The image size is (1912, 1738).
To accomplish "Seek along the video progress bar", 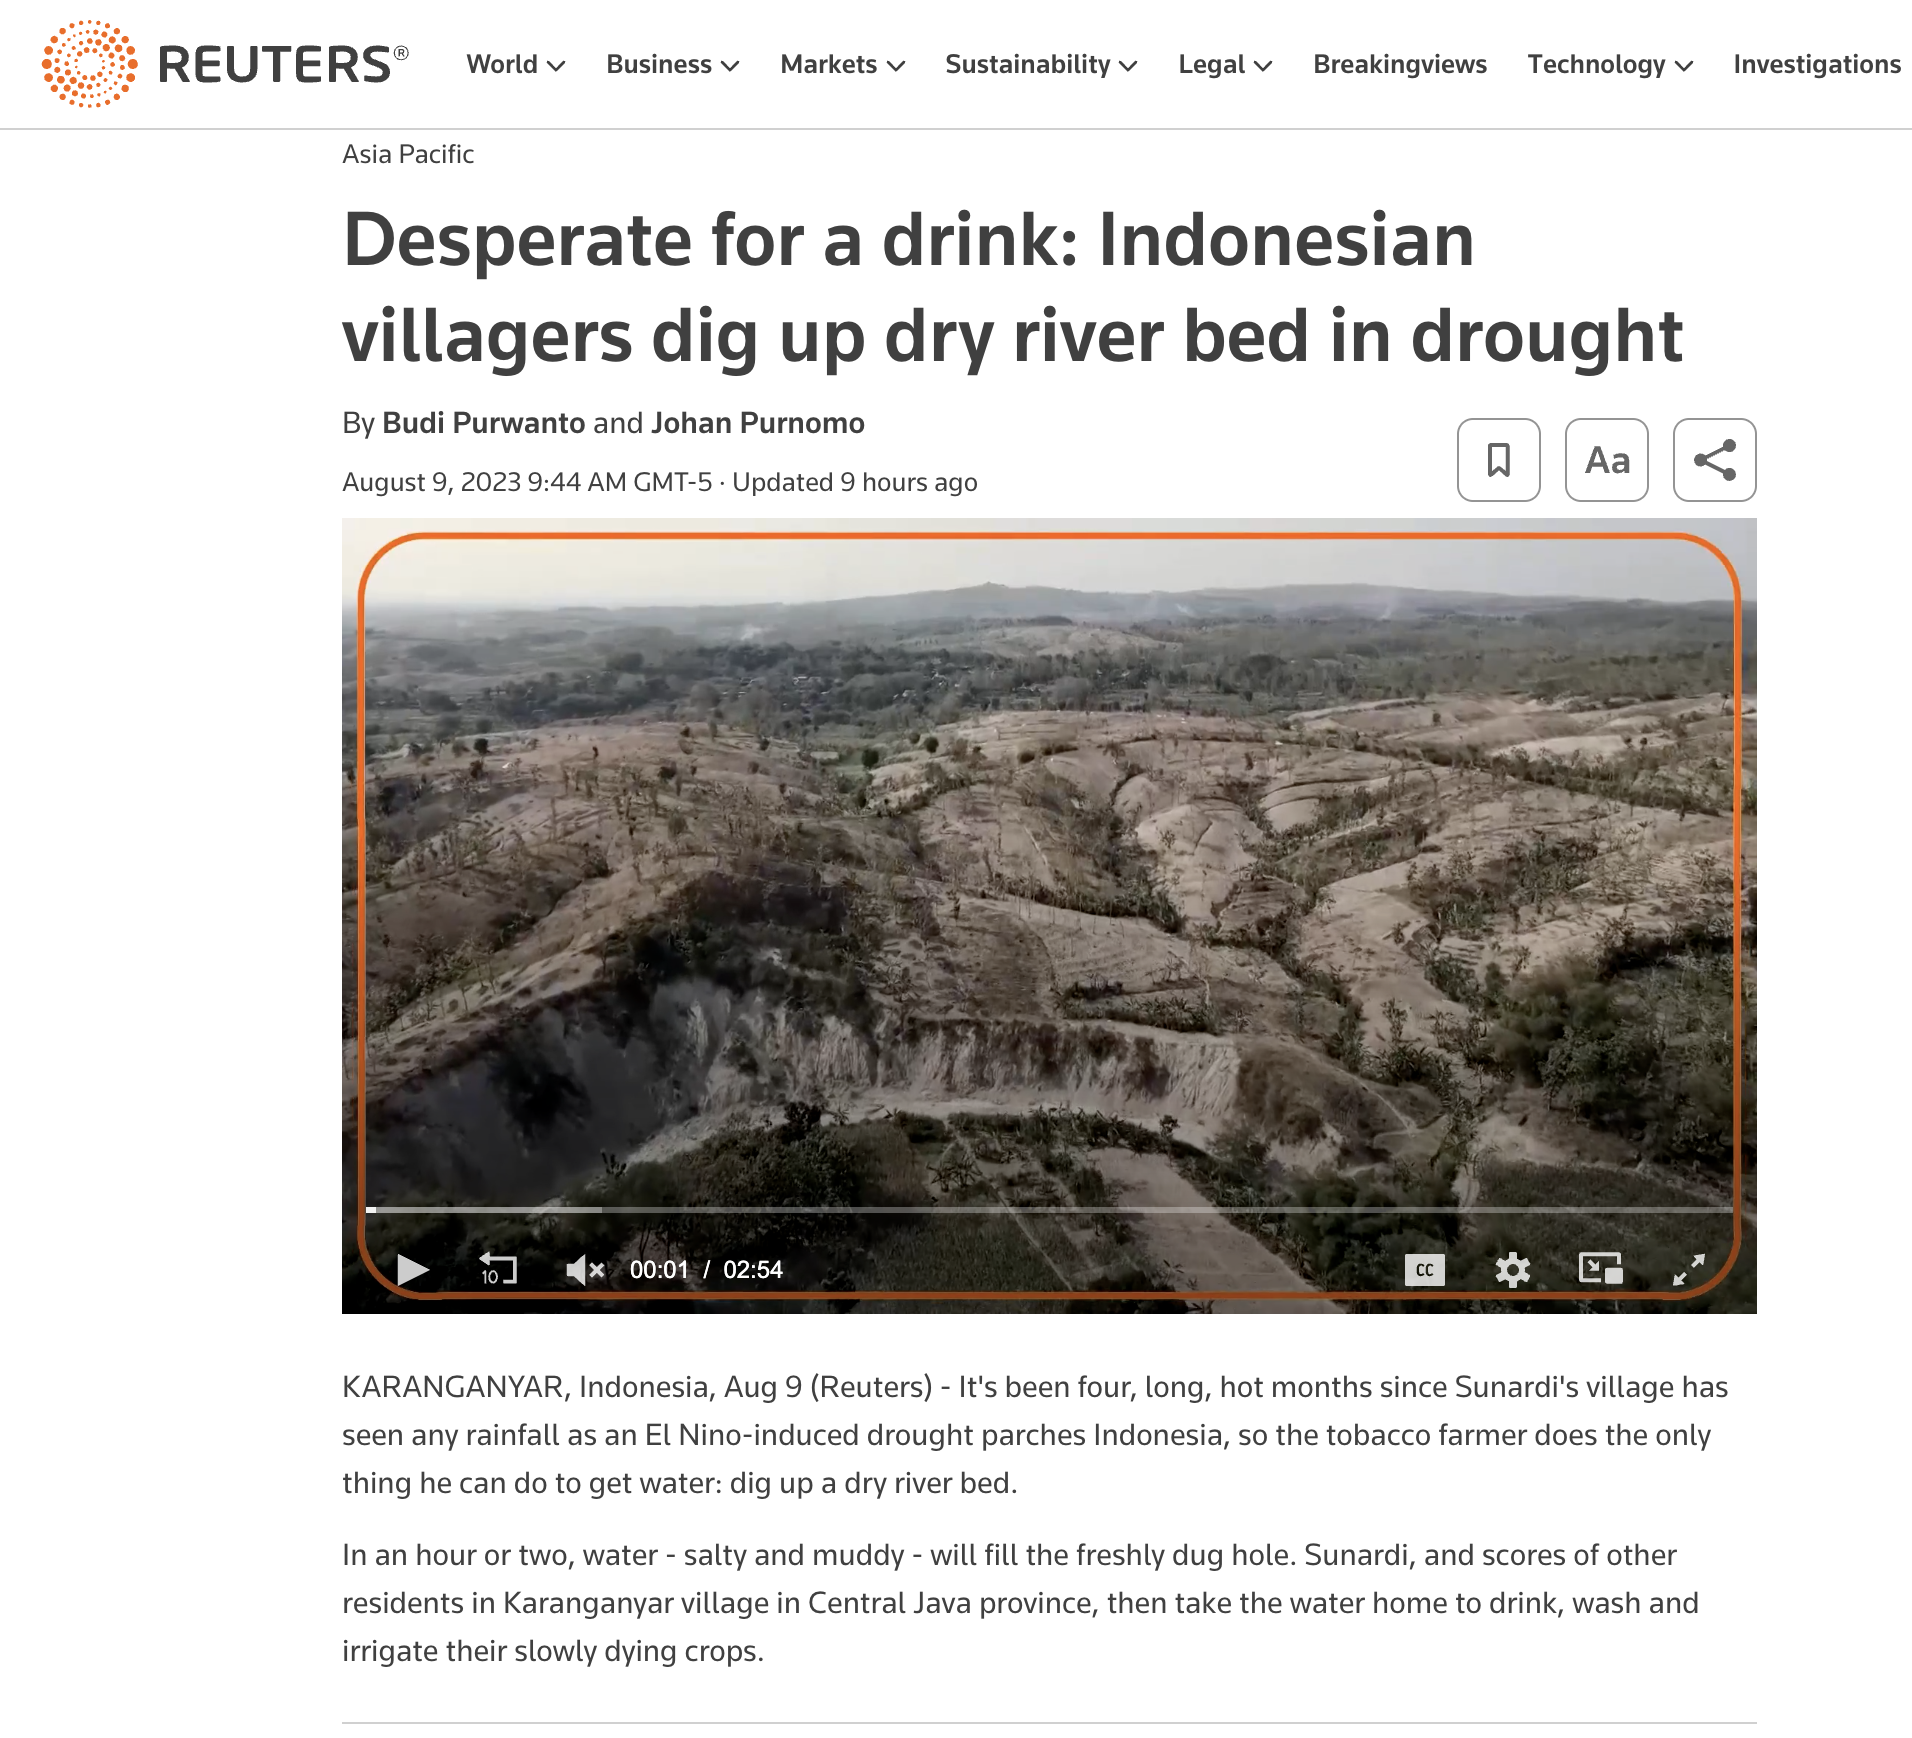I will click(1049, 1210).
